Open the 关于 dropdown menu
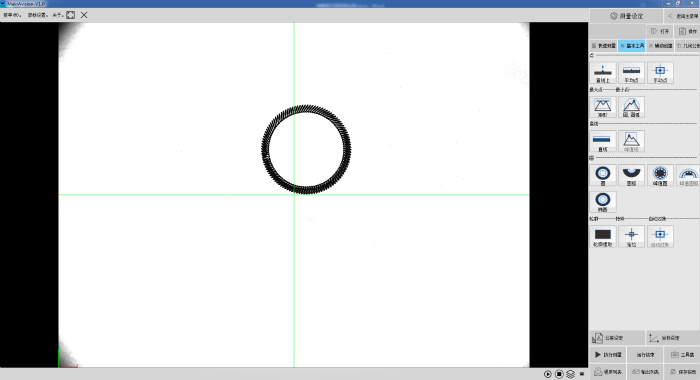The width and height of the screenshot is (700, 380). click(58, 15)
